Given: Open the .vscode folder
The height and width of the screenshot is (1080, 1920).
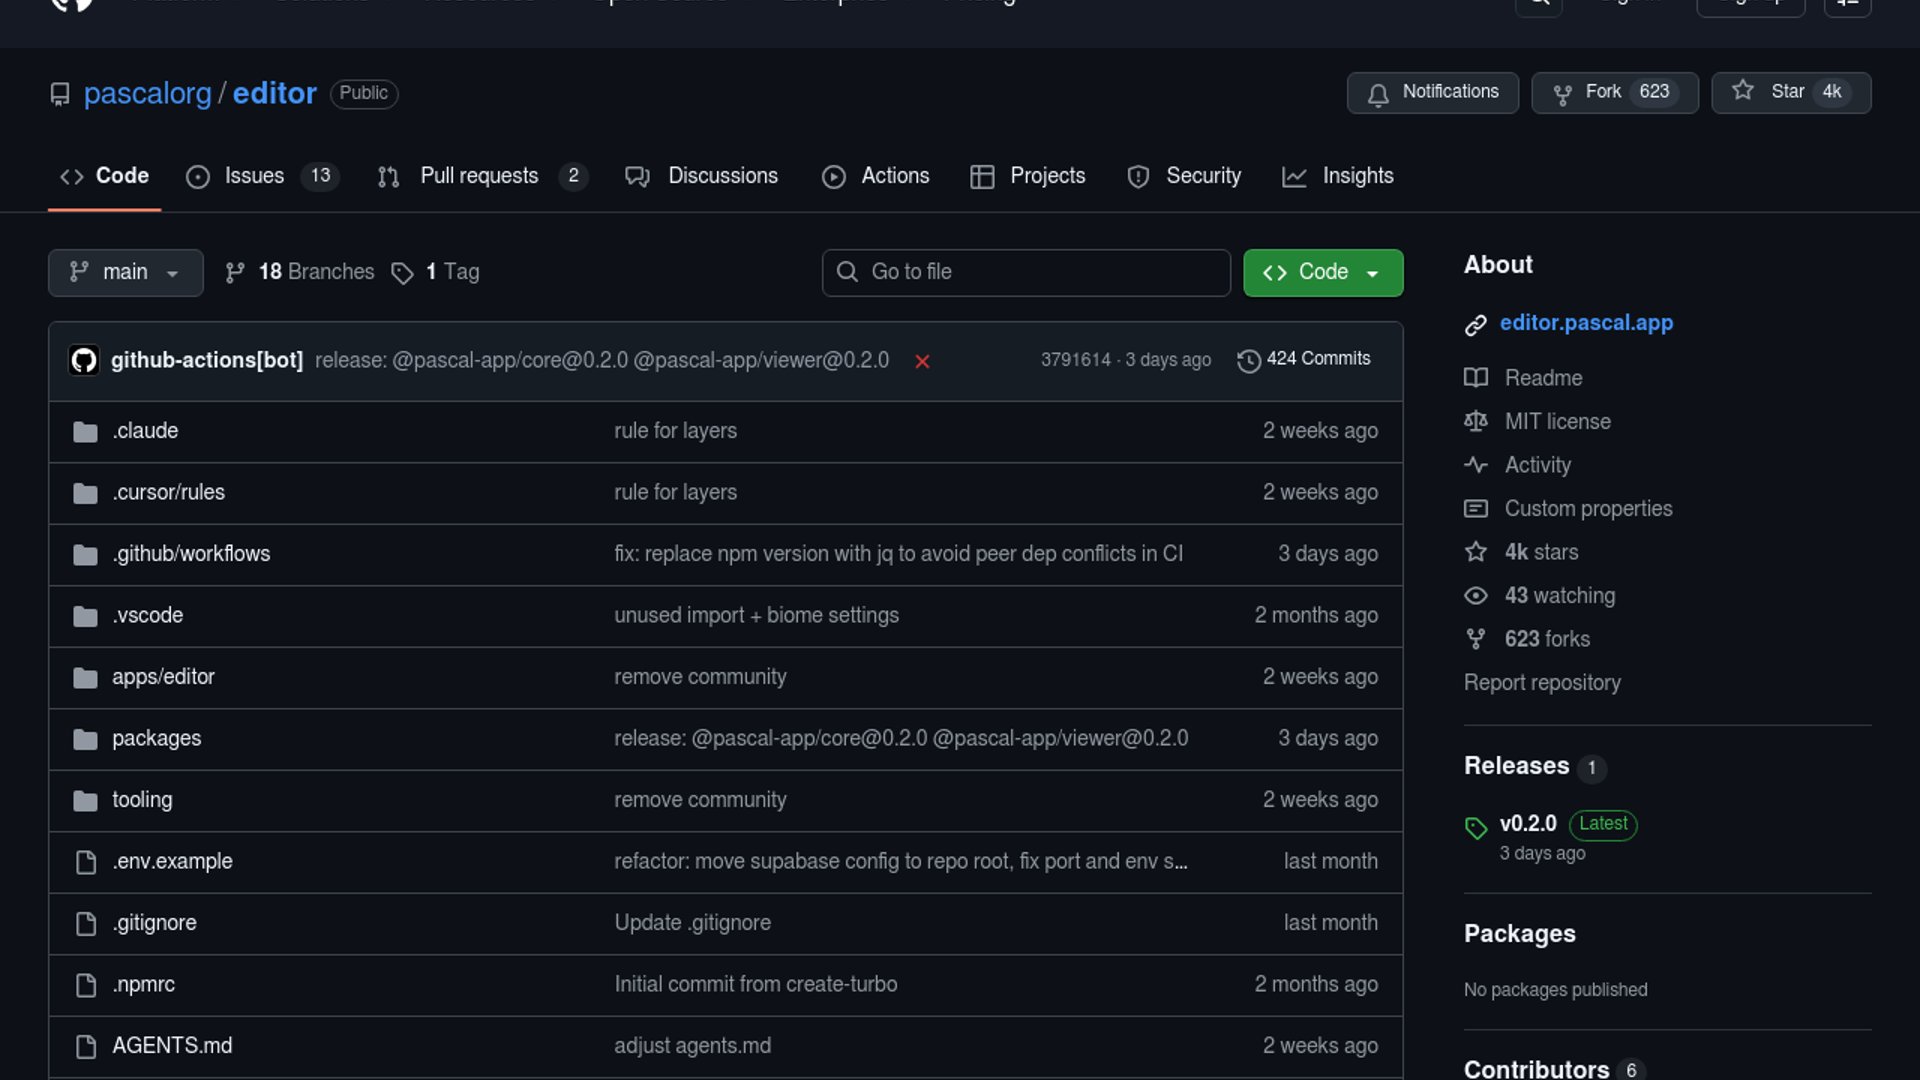Looking at the screenshot, I should click(147, 616).
